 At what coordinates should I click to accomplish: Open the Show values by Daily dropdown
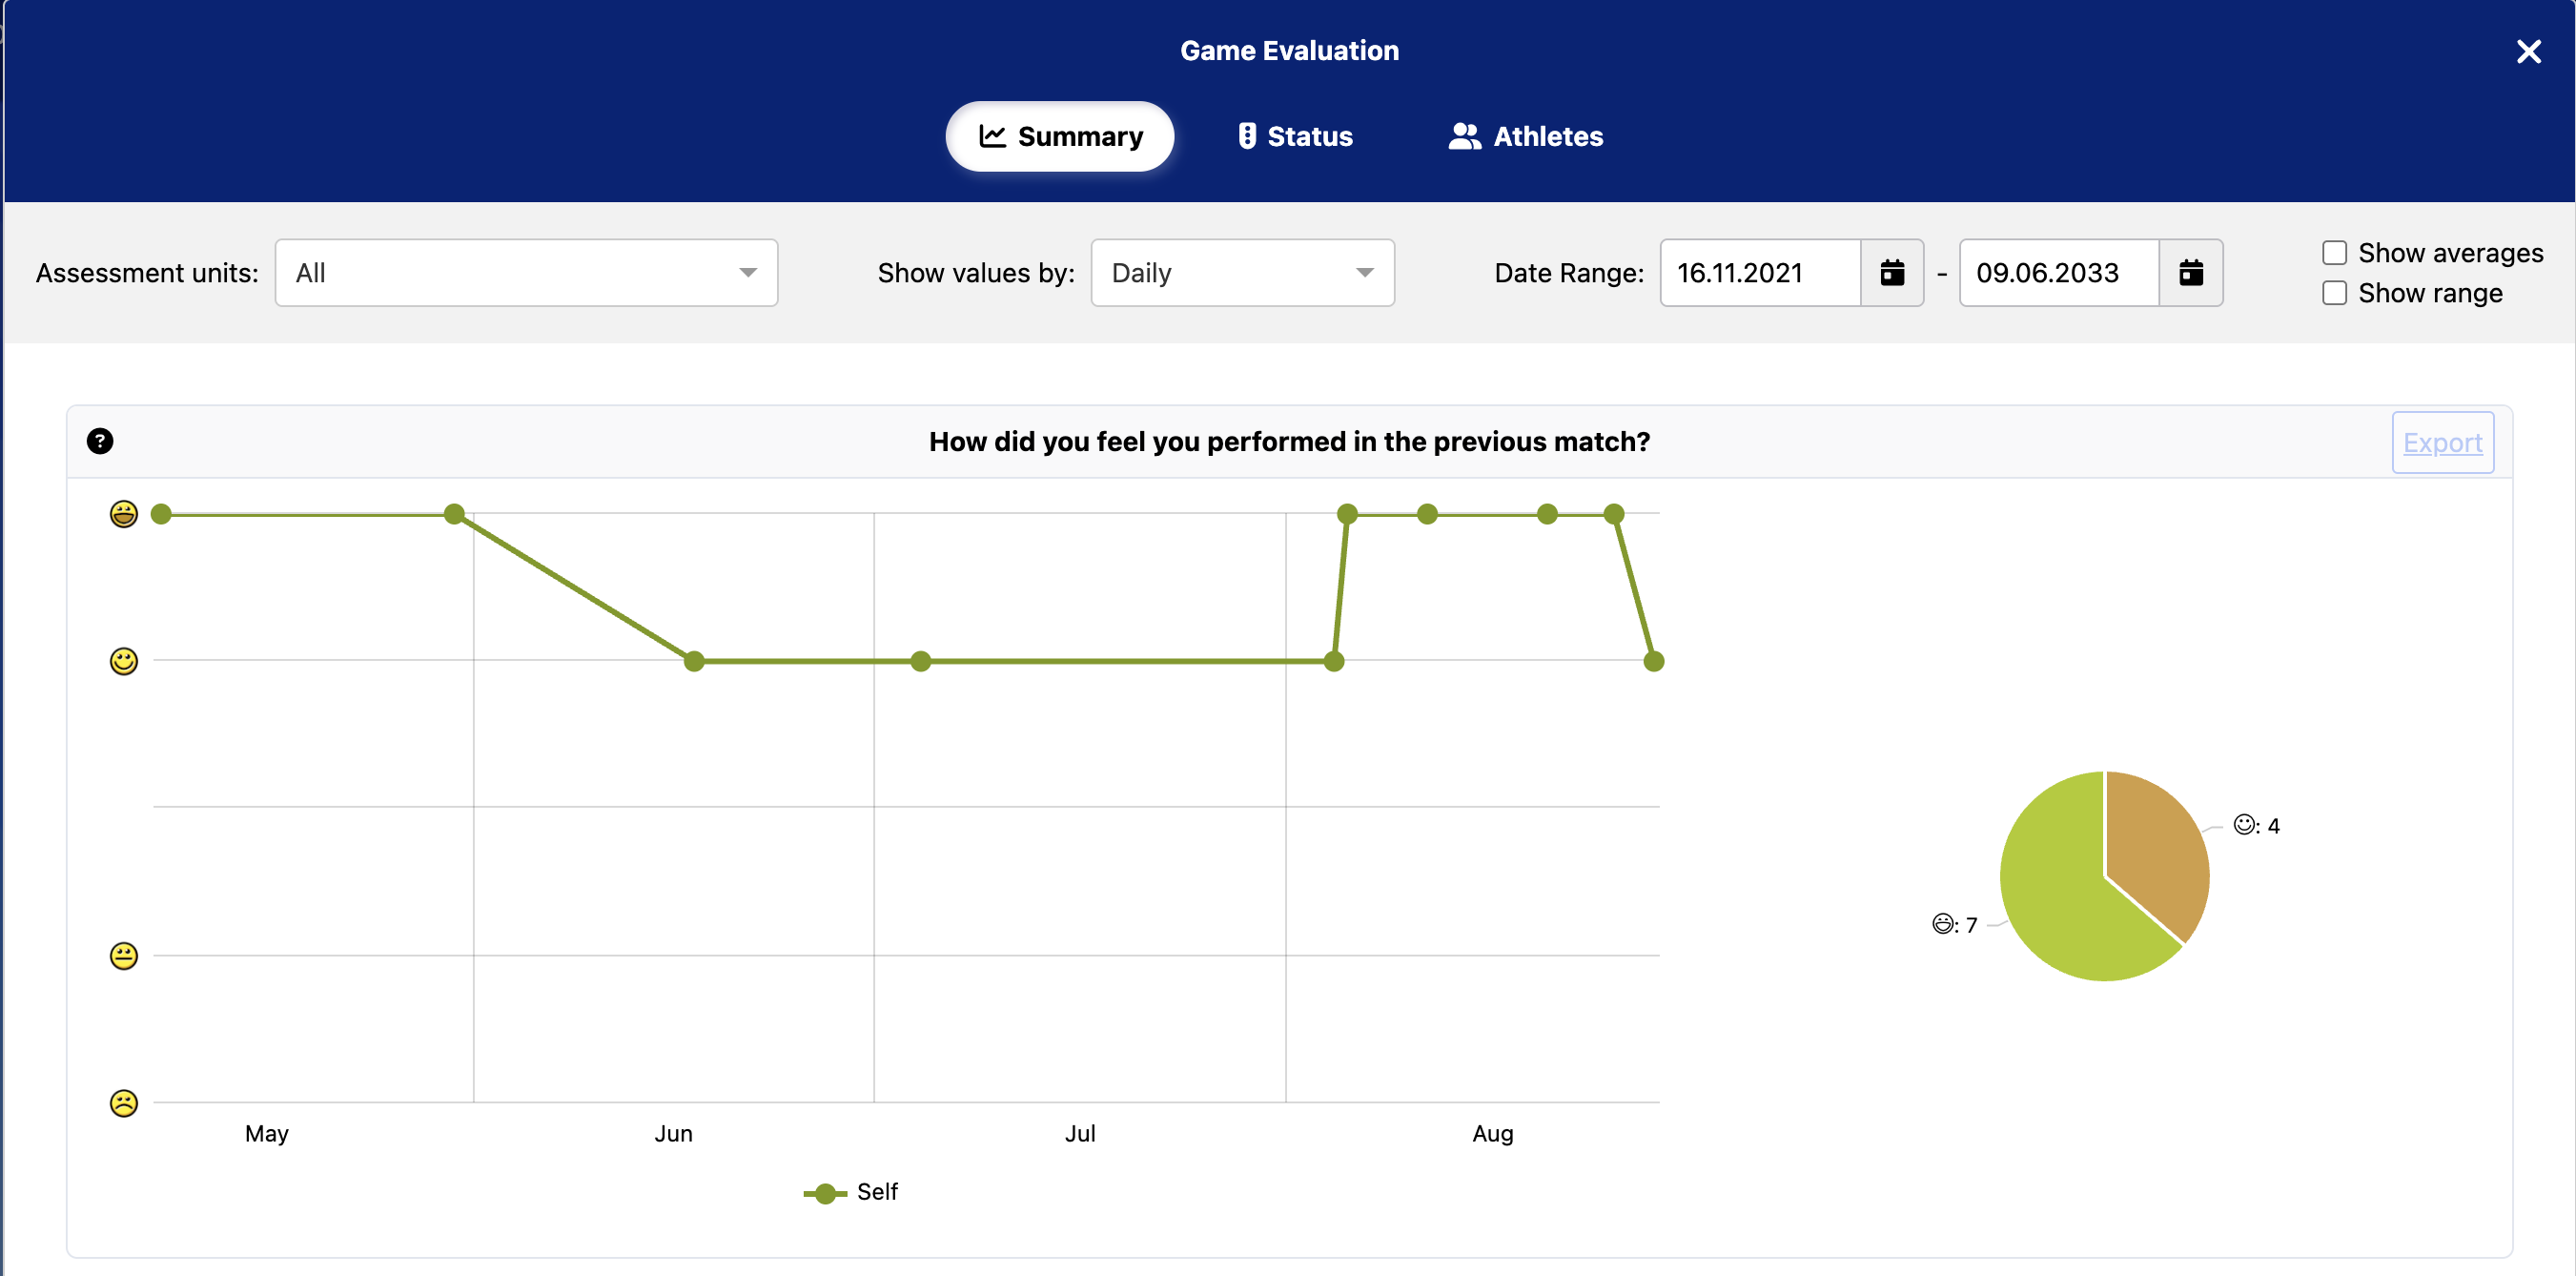click(1241, 273)
